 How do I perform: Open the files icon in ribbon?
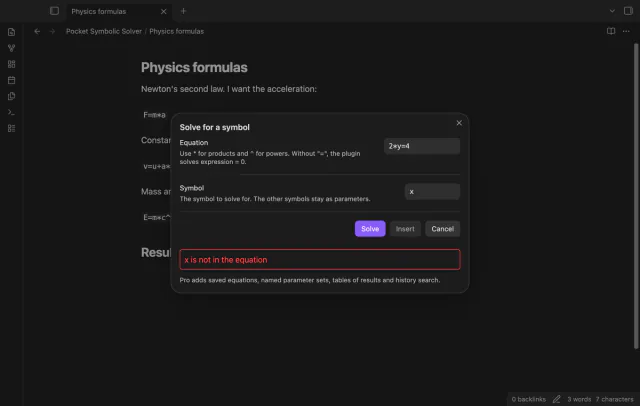click(11, 32)
